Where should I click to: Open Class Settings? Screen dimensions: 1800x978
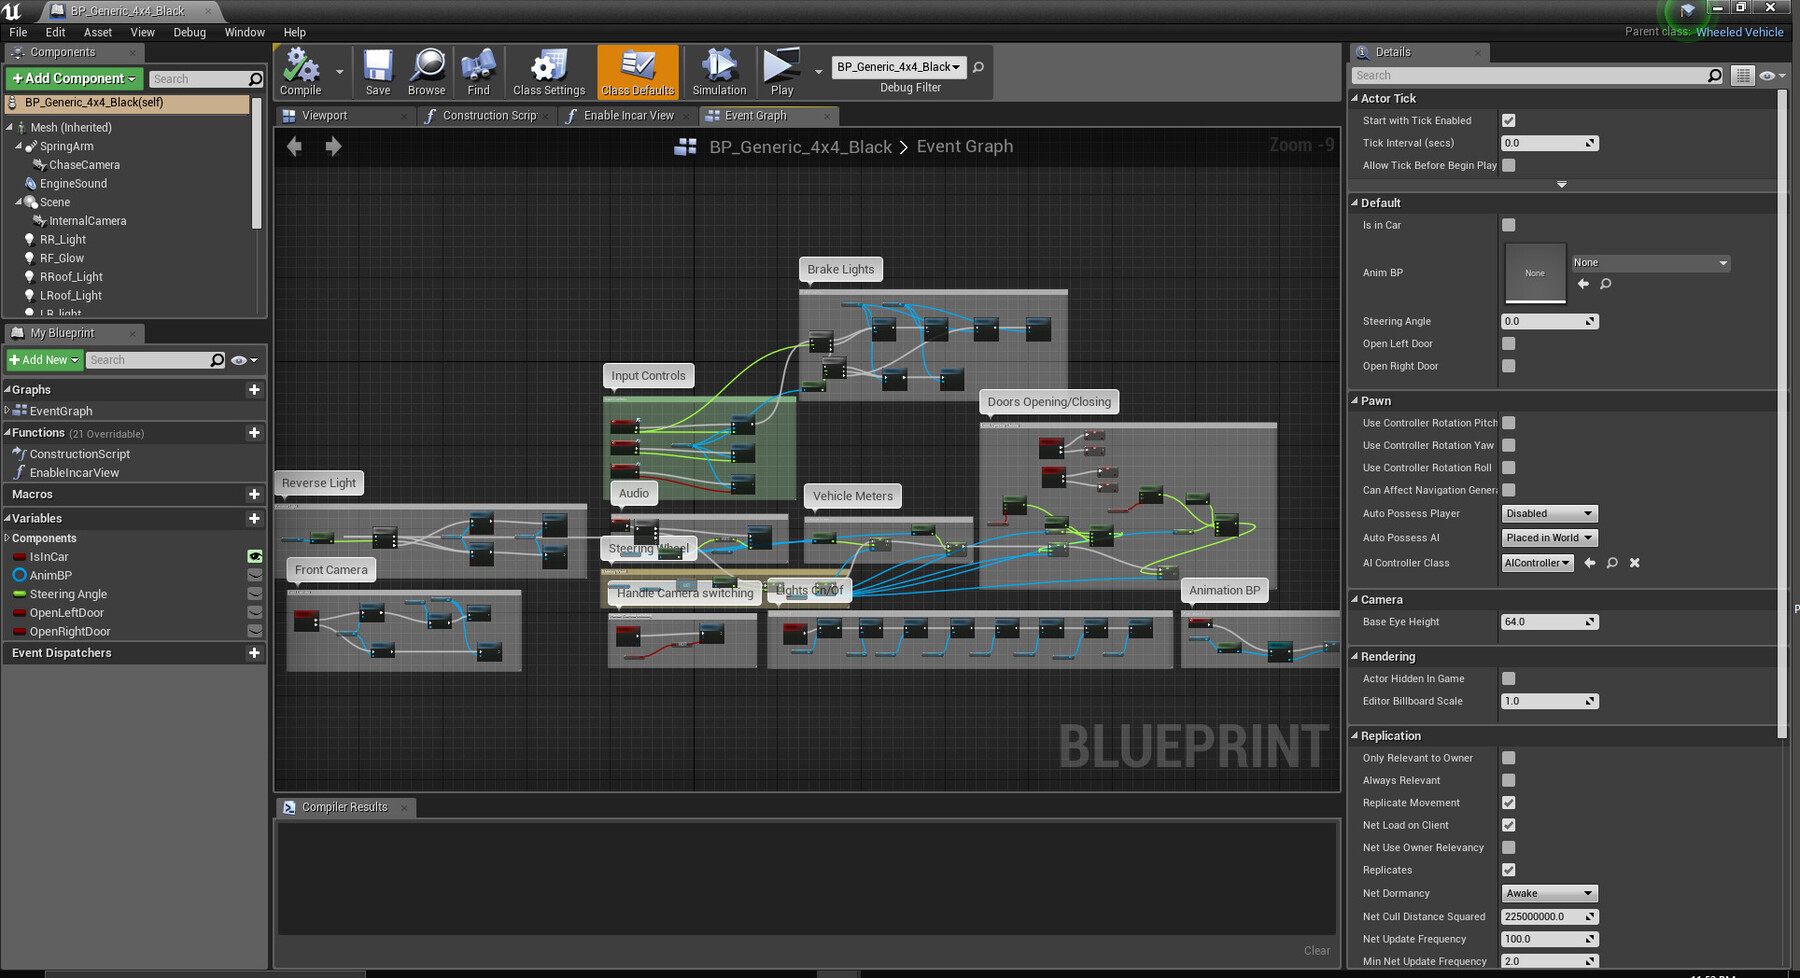coord(548,70)
